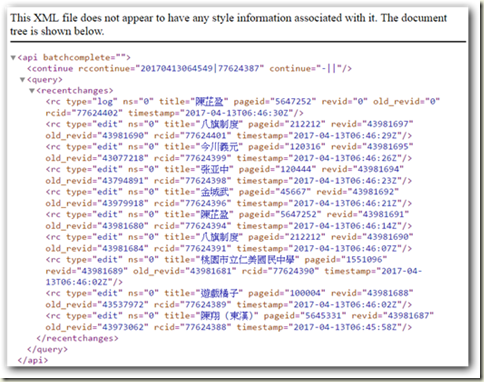Select old_revid value 43979918
This screenshot has height=382, width=484.
point(123,203)
